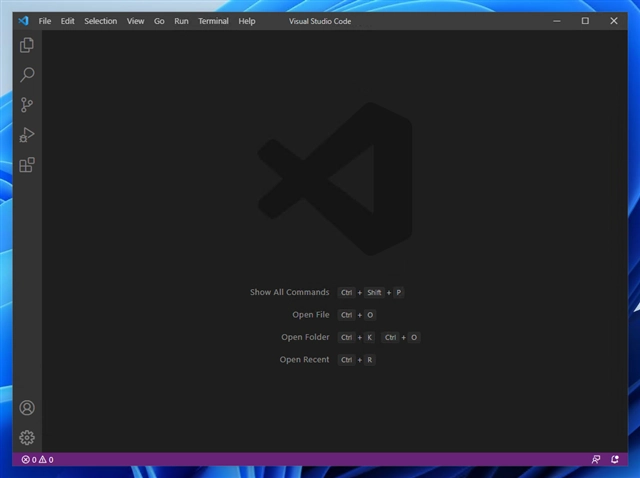Open the Accounts menu icon
This screenshot has height=478, width=640.
pos(27,408)
